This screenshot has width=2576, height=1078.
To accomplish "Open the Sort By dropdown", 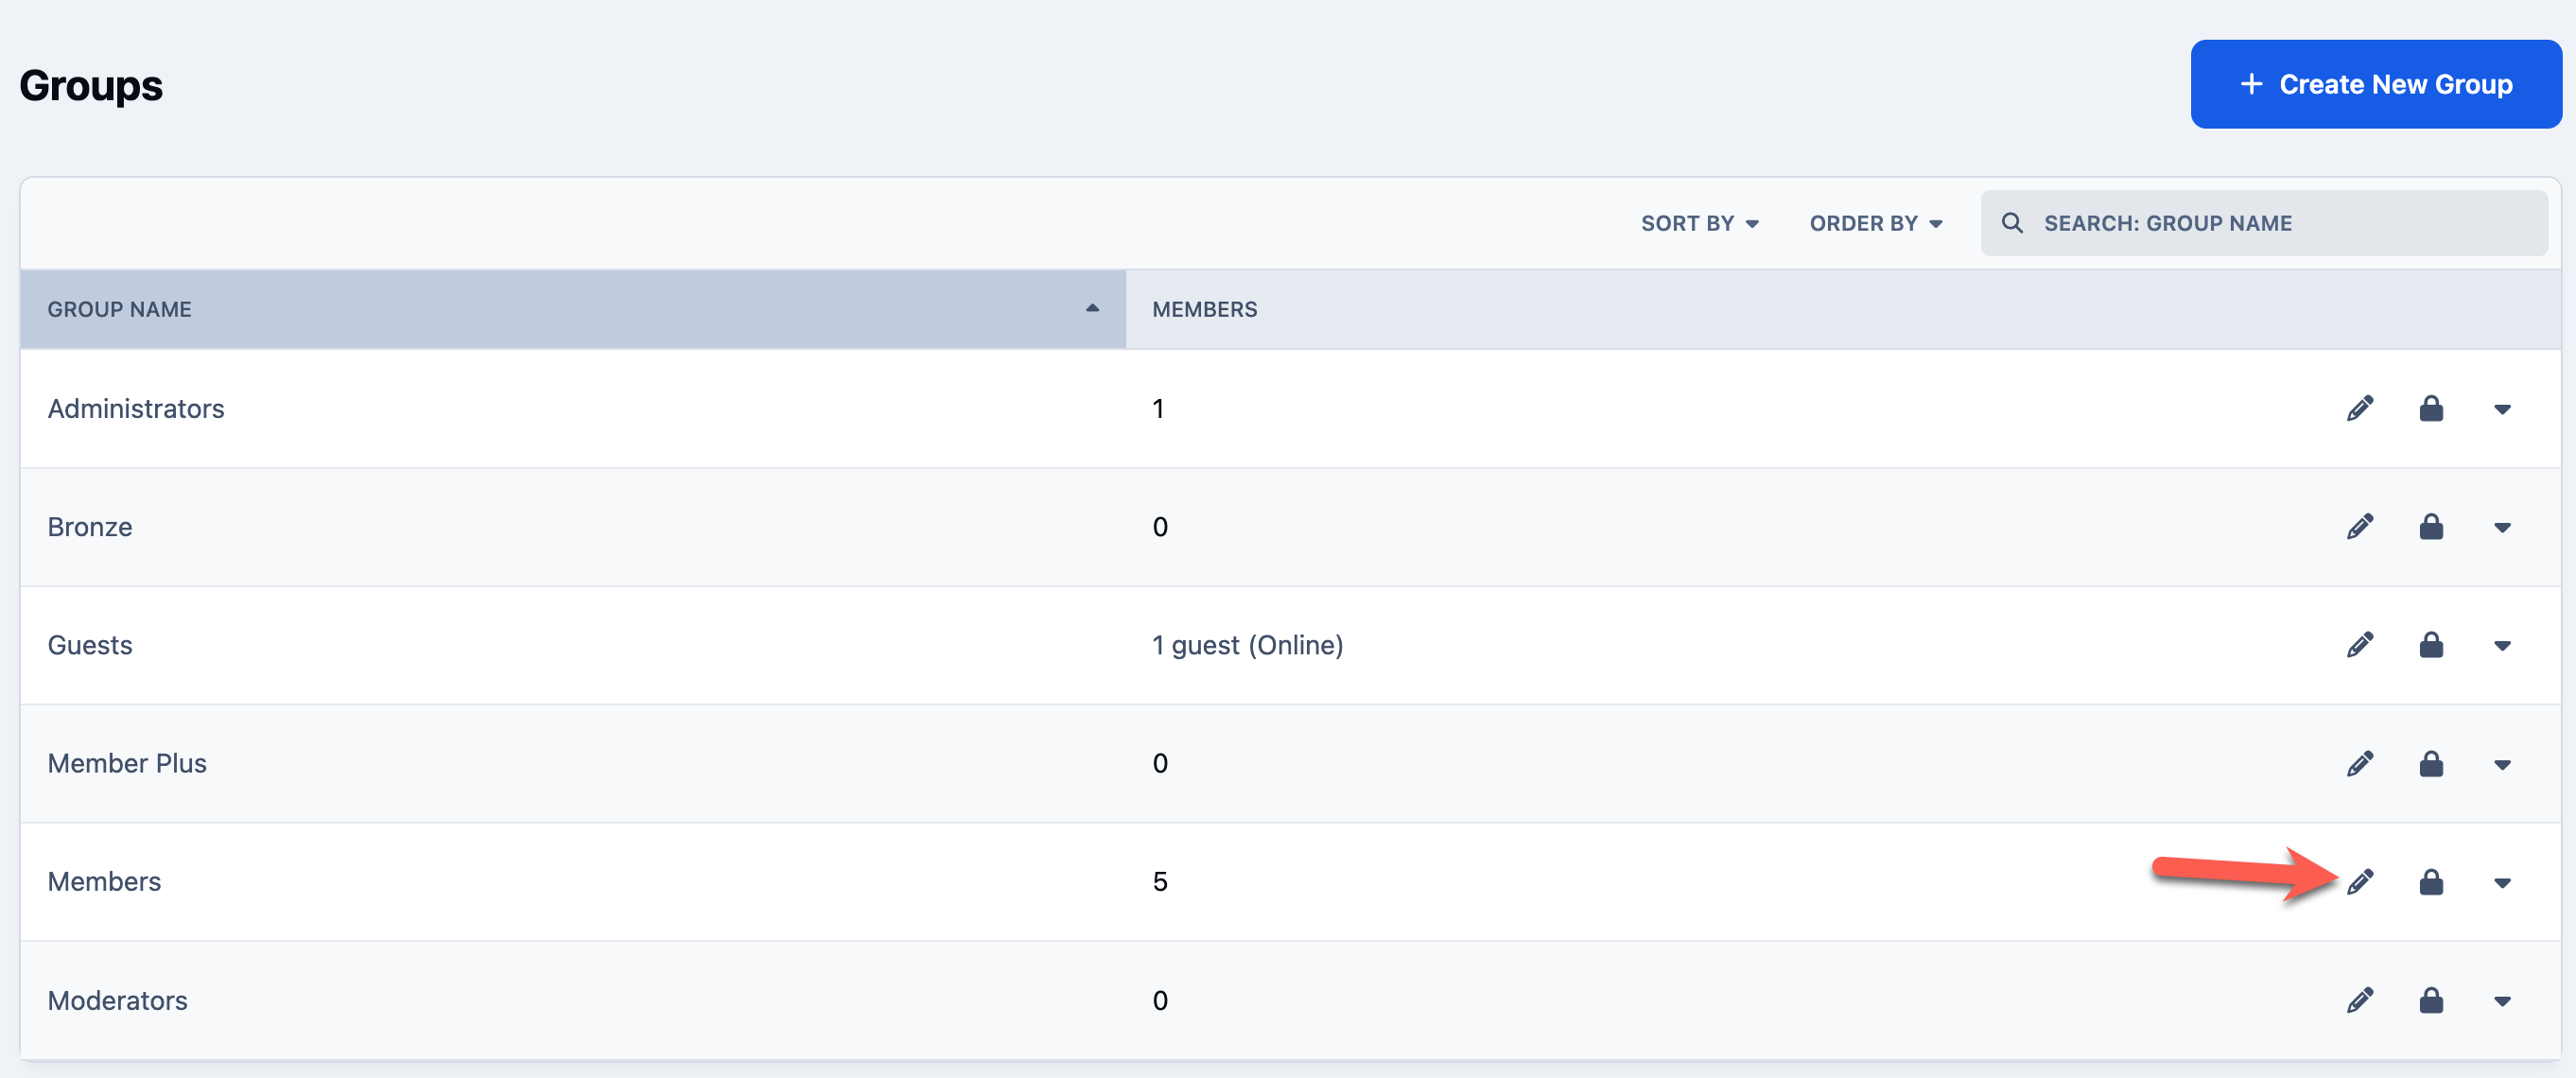I will pyautogui.click(x=1699, y=223).
